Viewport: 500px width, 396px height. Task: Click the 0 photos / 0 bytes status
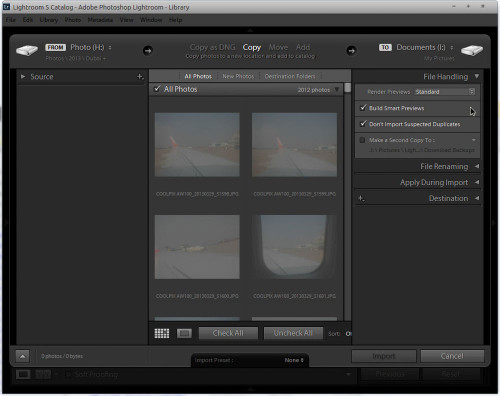(x=62, y=356)
